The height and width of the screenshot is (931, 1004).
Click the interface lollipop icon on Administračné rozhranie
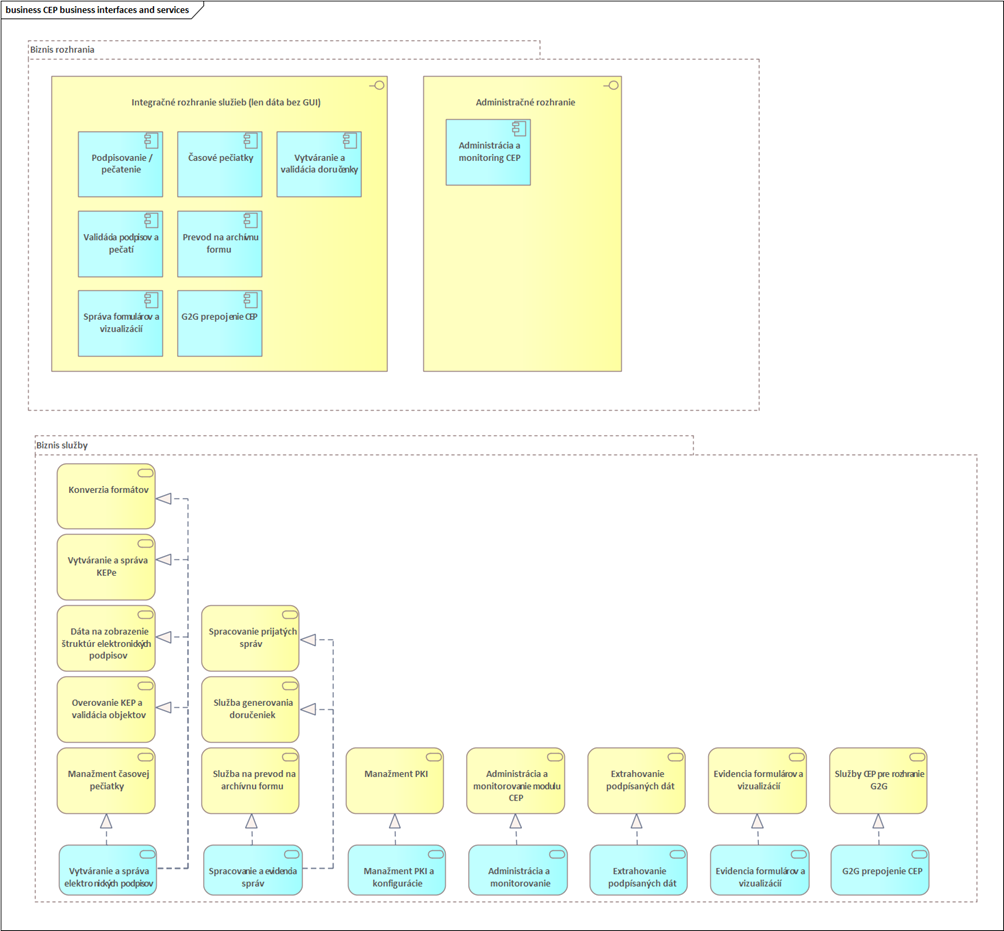click(x=611, y=85)
